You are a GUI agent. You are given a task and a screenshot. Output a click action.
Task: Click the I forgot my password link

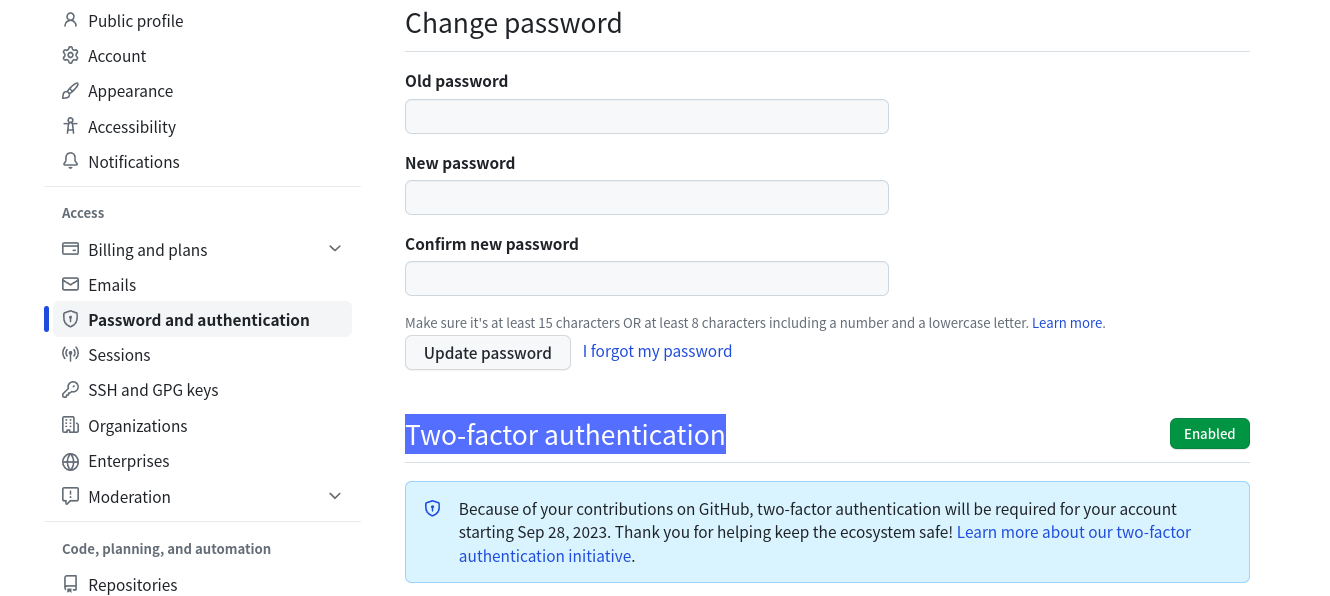pyautogui.click(x=657, y=351)
